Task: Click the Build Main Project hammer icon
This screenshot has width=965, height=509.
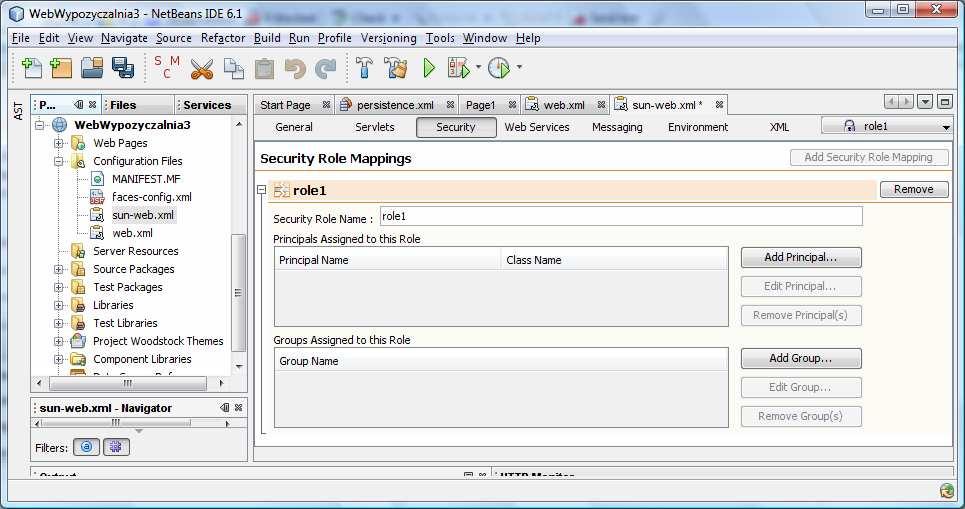Action: coord(364,68)
